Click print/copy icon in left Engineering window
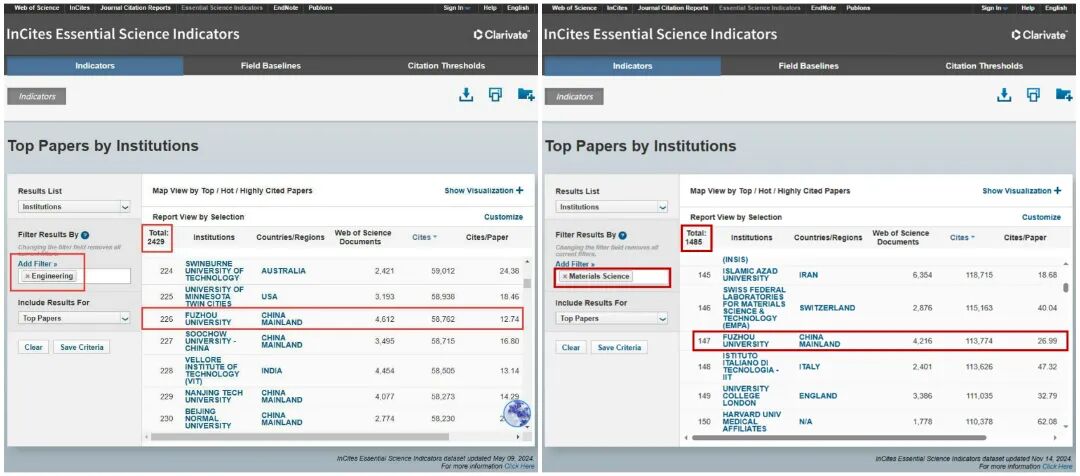Image resolution: width=1080 pixels, height=476 pixels. tap(495, 95)
